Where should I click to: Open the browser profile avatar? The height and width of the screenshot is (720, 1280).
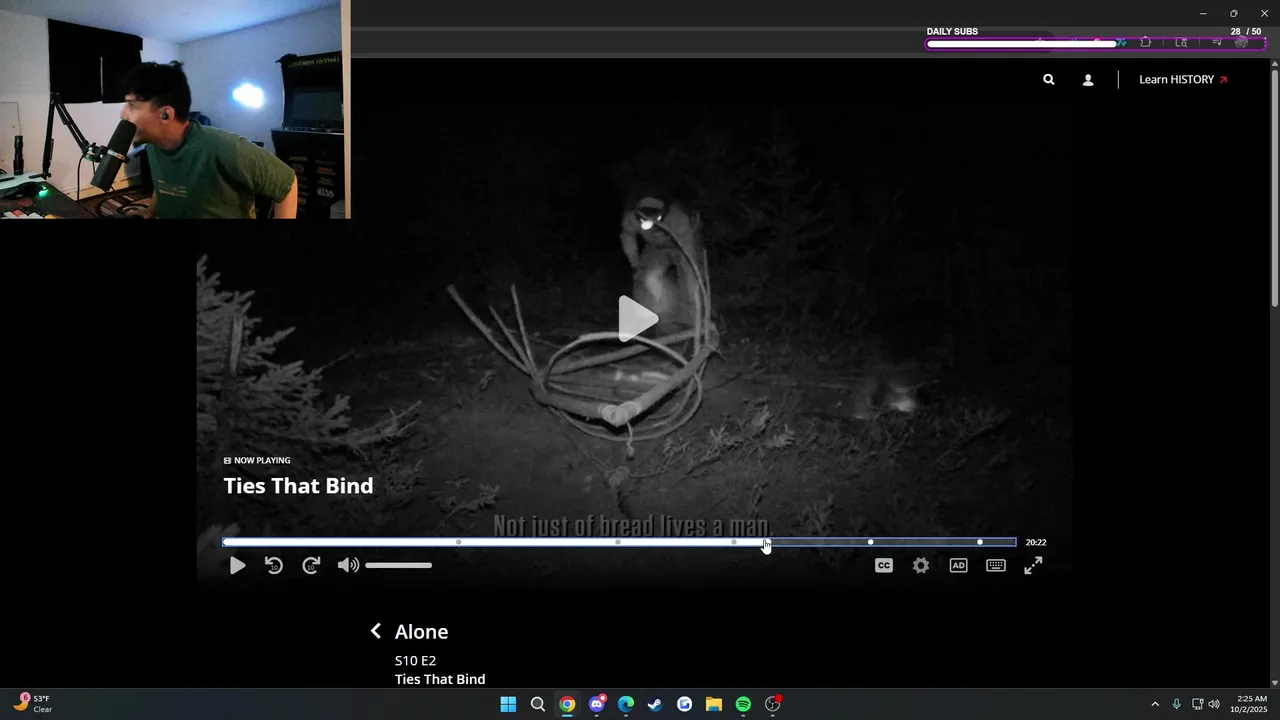pos(1241,43)
